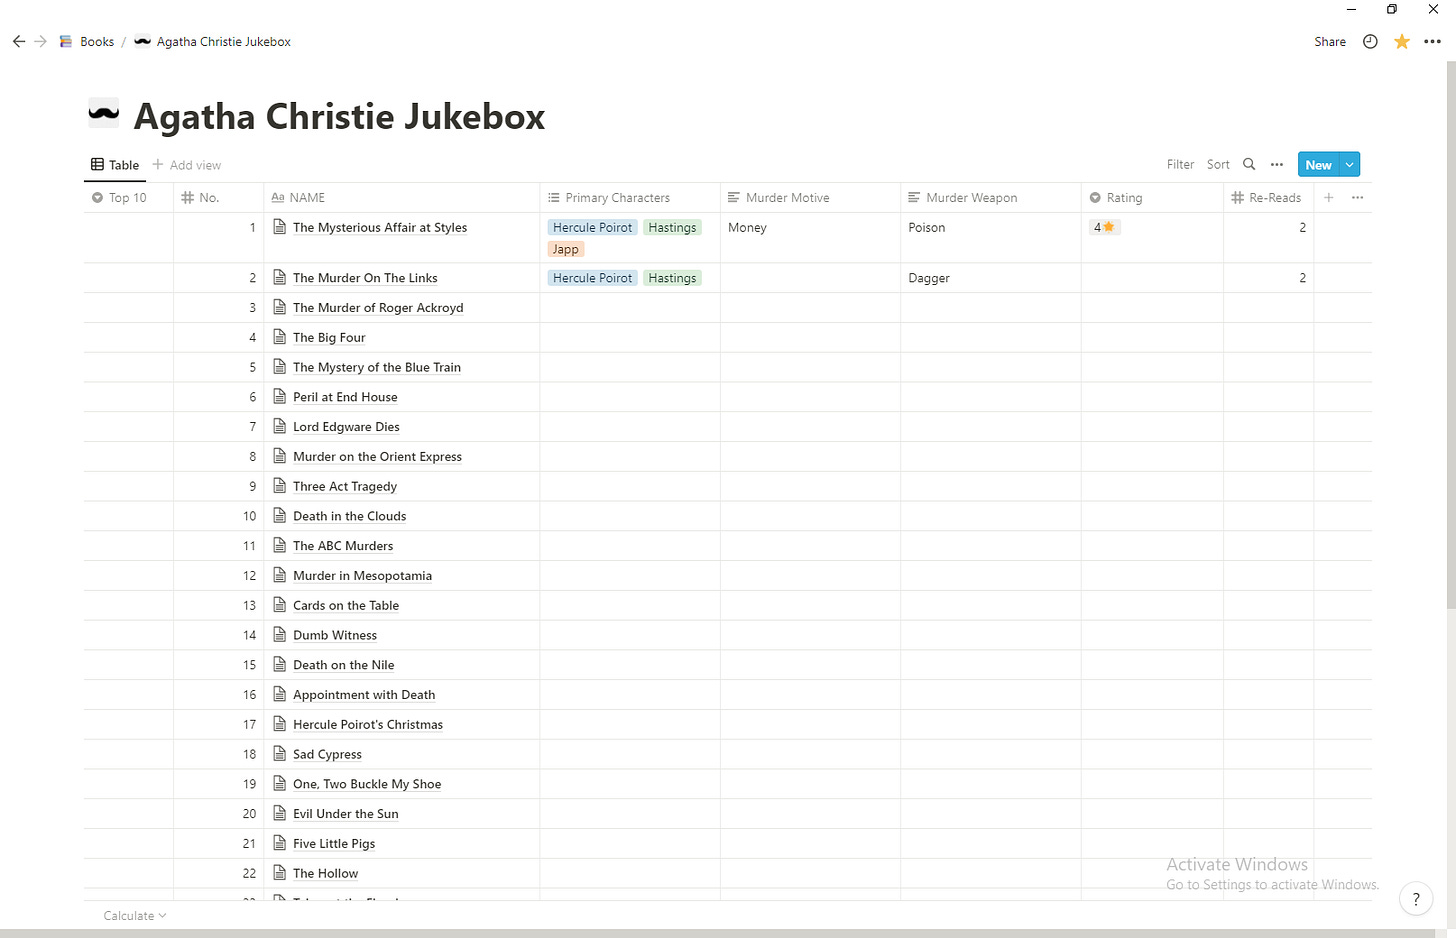This screenshot has width=1456, height=938.
Task: Open Evil Under the Sun
Action: pyautogui.click(x=346, y=814)
